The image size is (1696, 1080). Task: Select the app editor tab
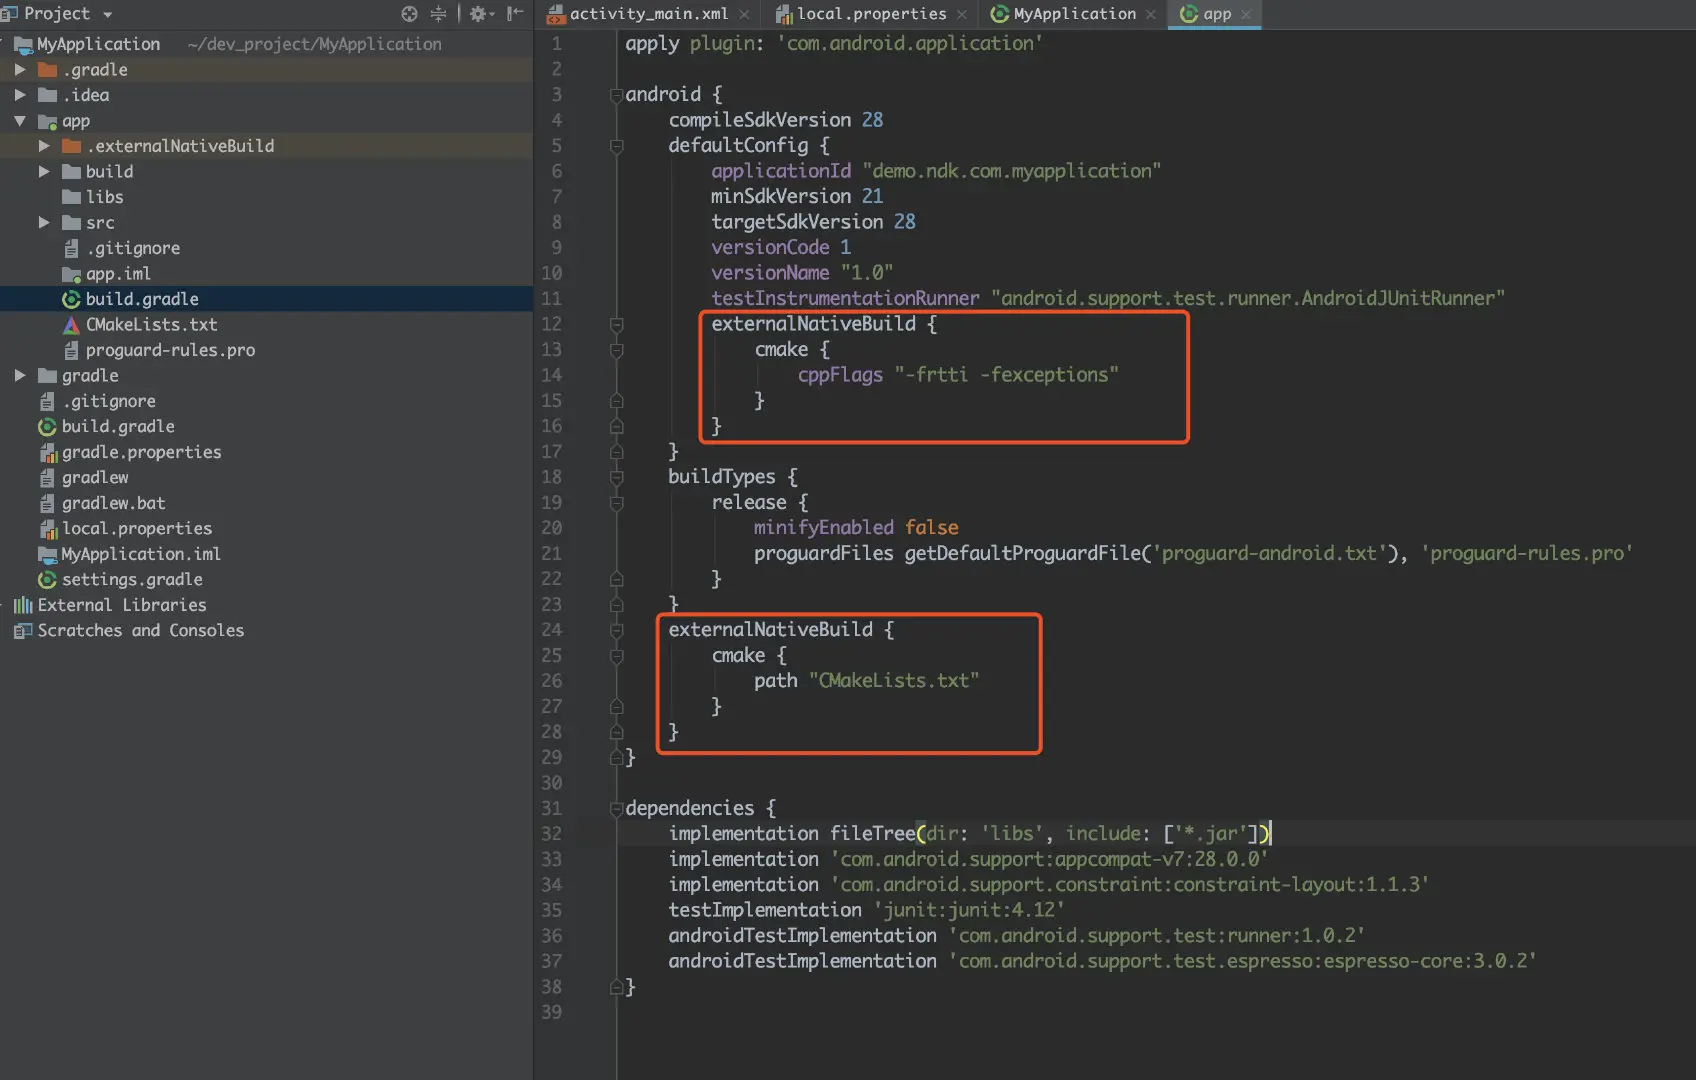point(1216,14)
